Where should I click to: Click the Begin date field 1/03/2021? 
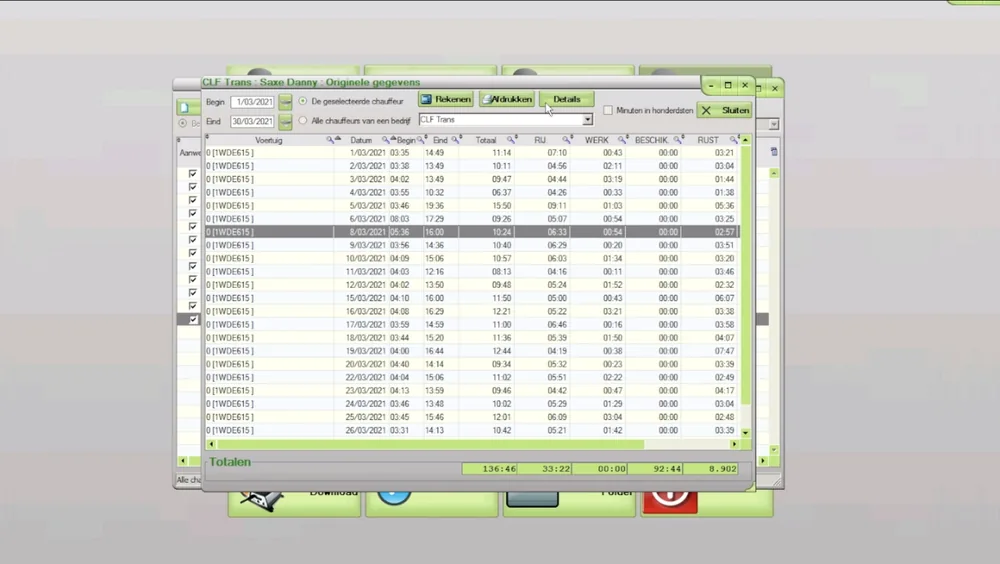(x=254, y=101)
